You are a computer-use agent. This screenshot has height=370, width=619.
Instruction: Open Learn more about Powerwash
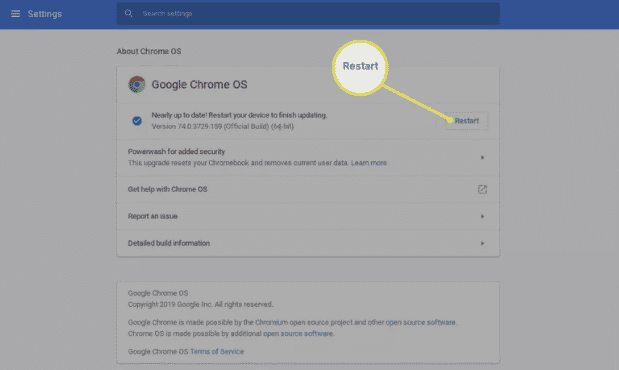coord(369,163)
